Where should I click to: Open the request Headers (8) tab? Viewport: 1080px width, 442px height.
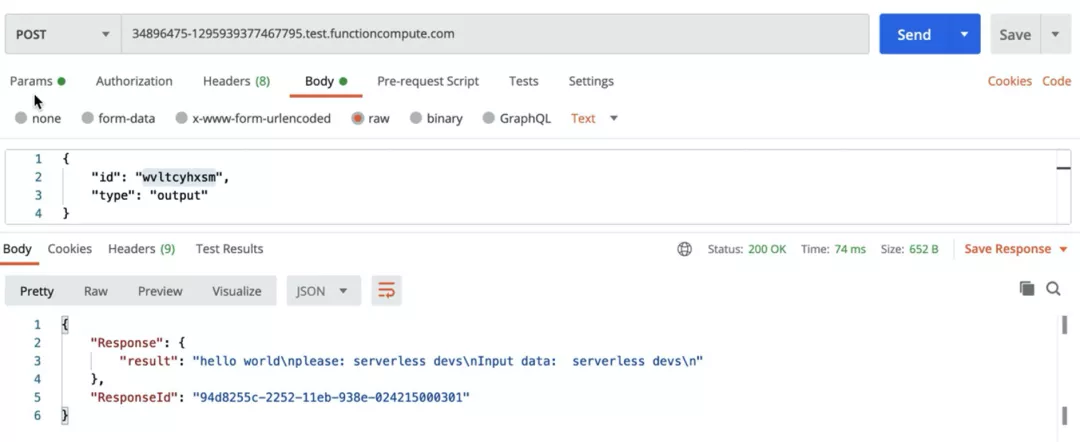[236, 81]
